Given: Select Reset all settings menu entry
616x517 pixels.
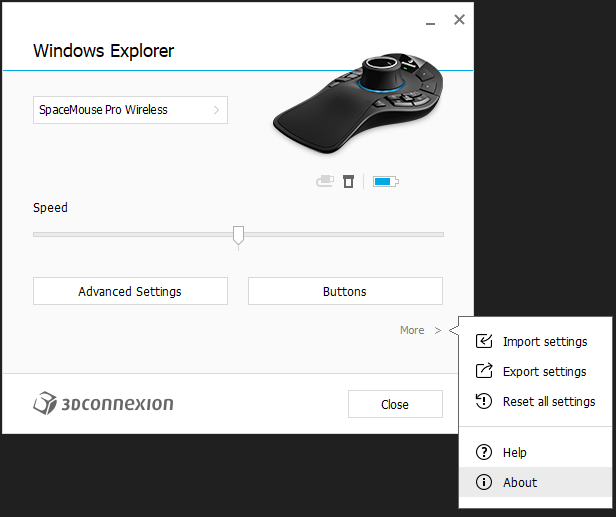Looking at the screenshot, I should point(535,402).
